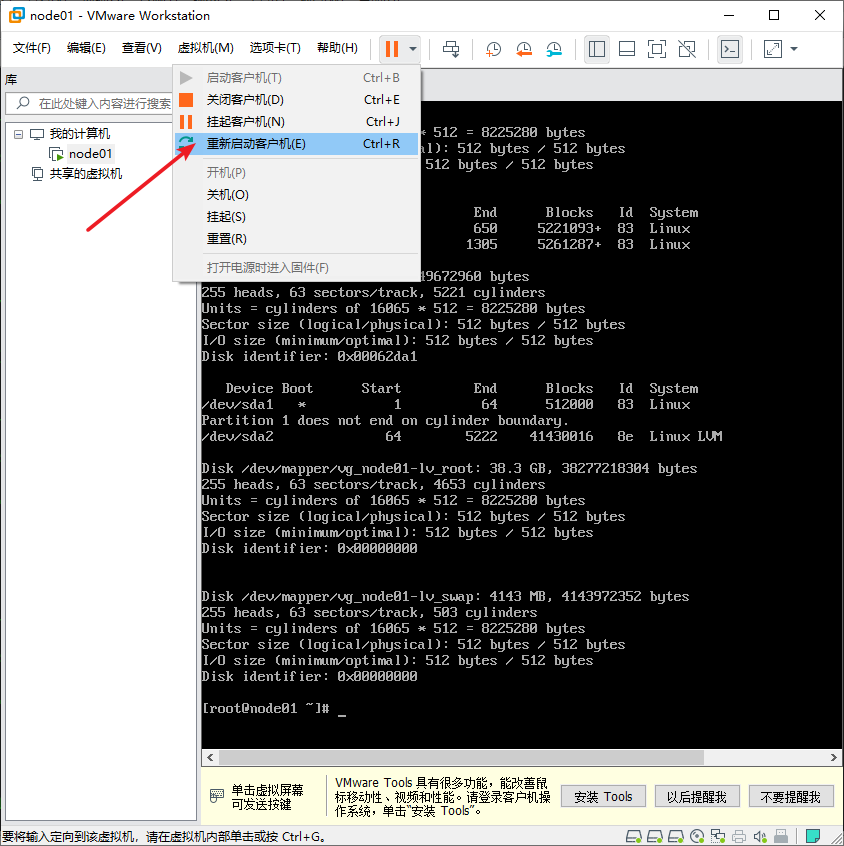
Task: Click the printer status icon
Action: (739, 836)
